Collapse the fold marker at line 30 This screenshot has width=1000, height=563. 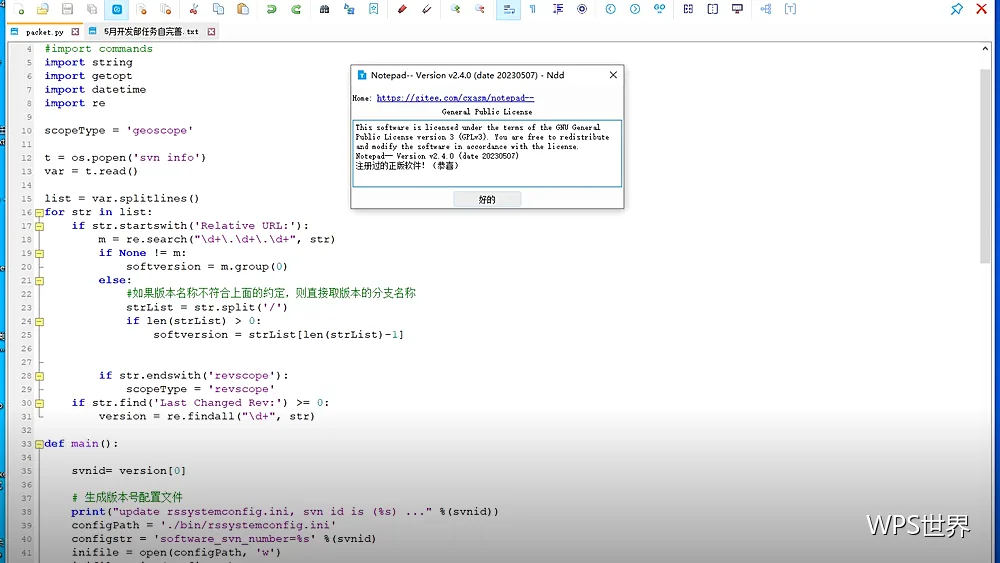(x=39, y=403)
